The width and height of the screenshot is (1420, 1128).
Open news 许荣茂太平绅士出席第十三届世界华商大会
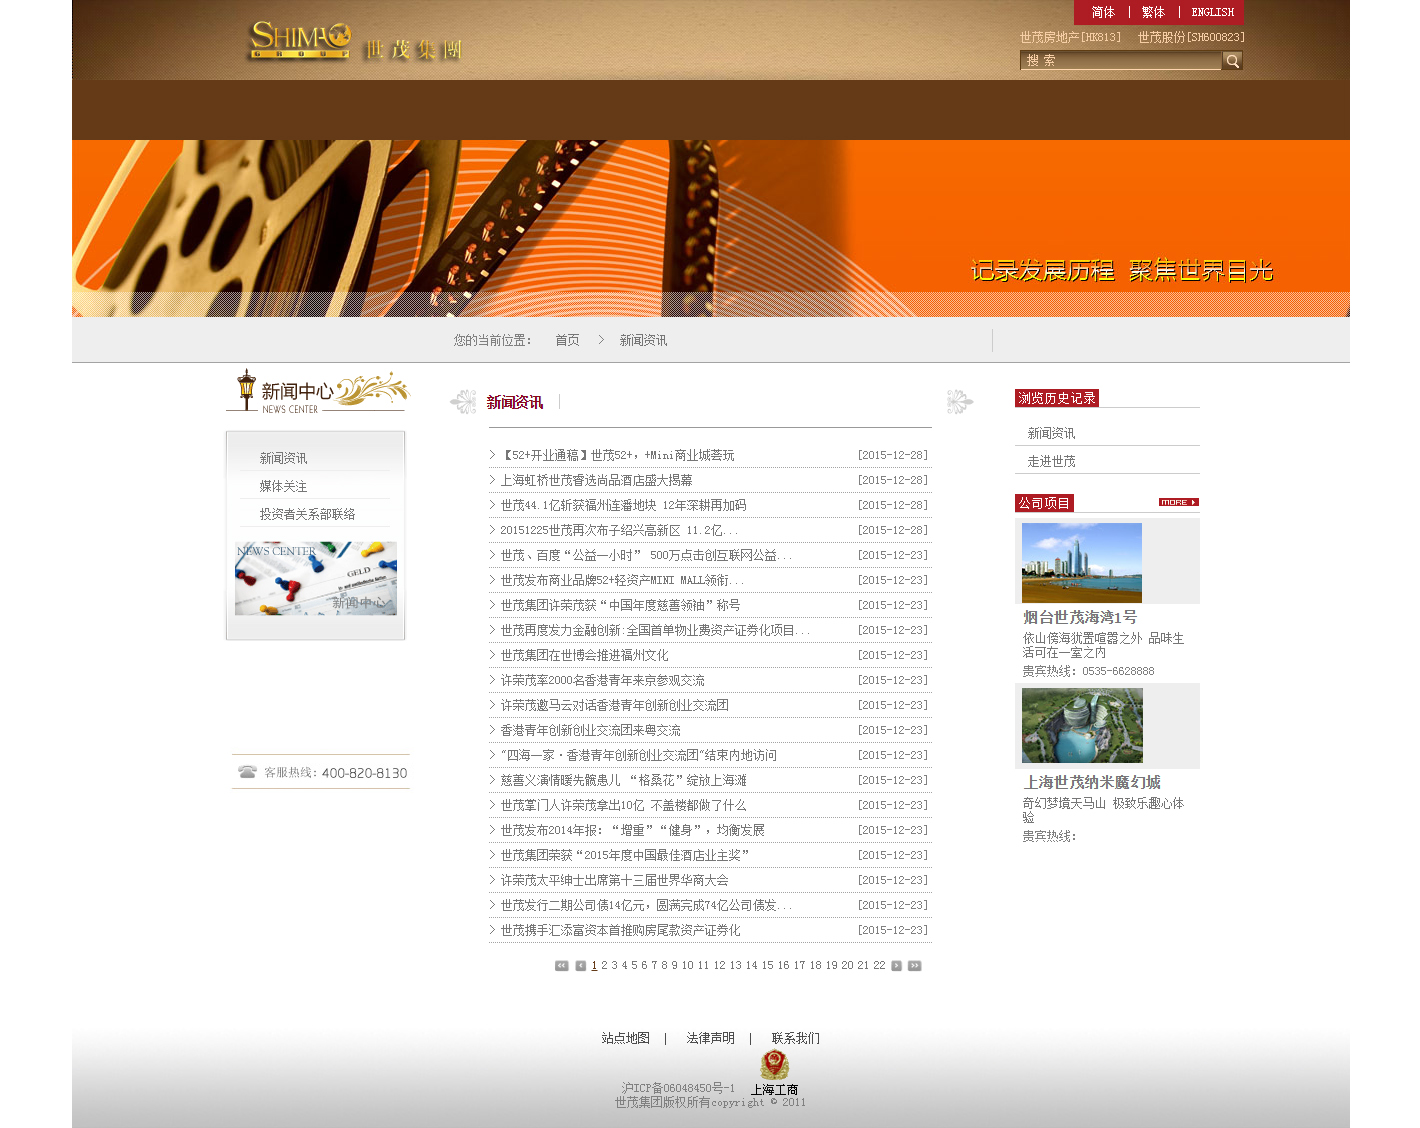614,880
